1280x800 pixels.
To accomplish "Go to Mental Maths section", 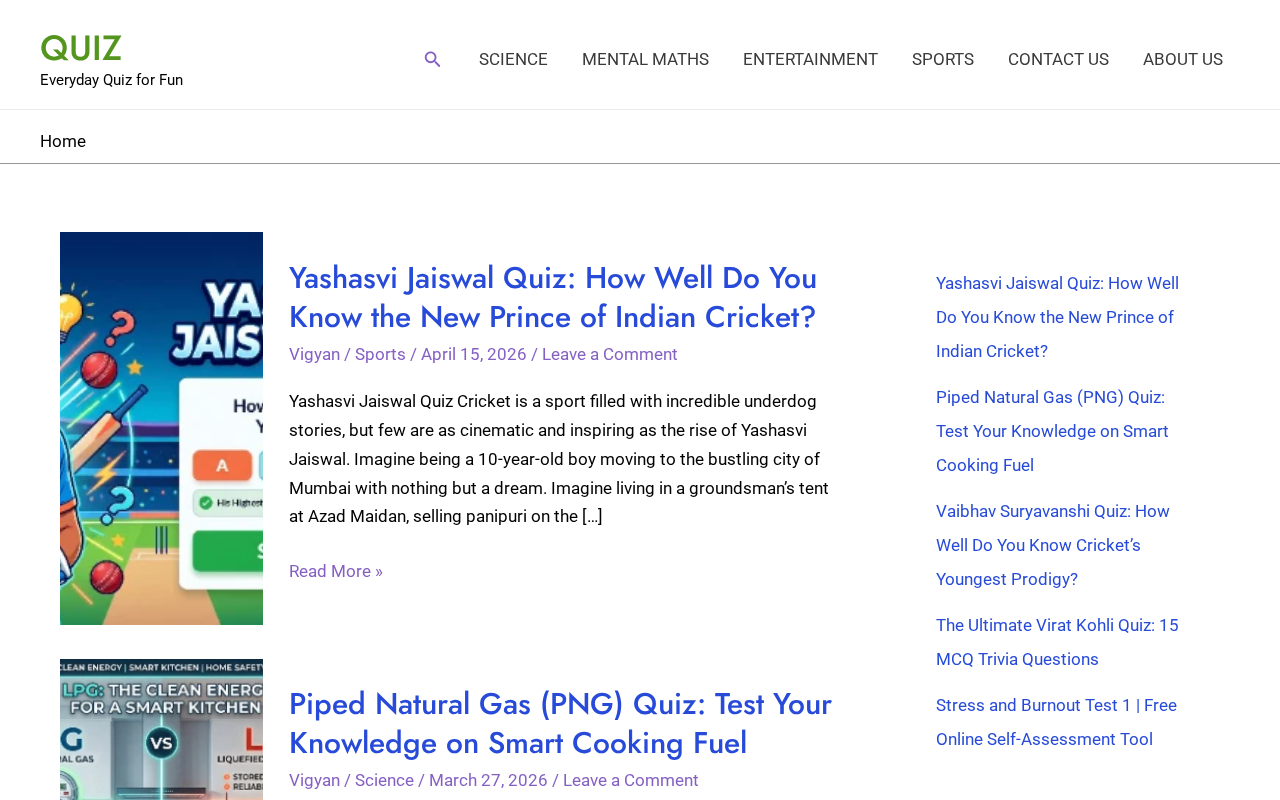I will 645,59.
